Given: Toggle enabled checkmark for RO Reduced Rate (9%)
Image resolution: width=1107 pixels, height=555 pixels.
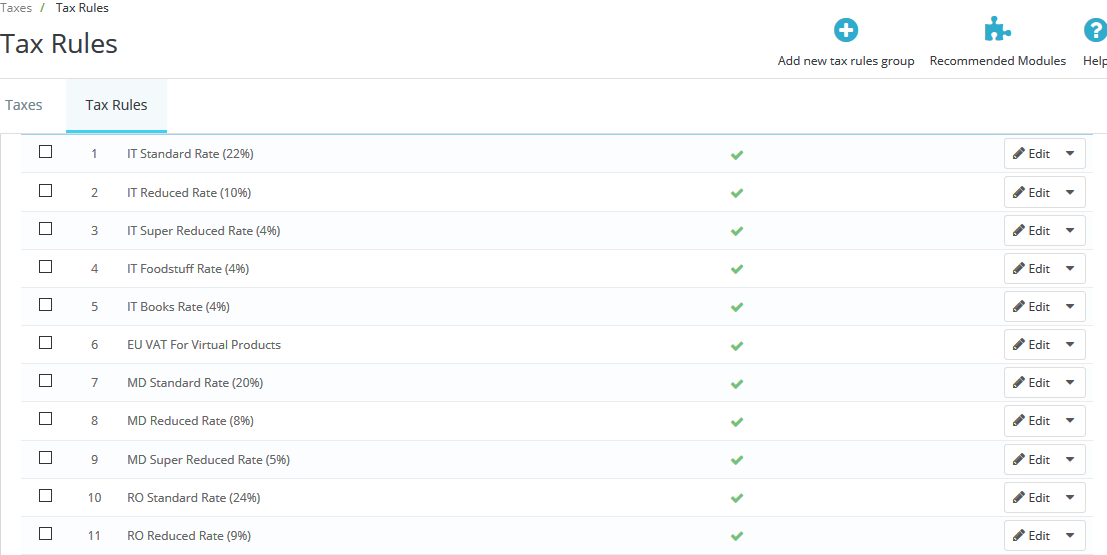Looking at the screenshot, I should (x=737, y=537).
